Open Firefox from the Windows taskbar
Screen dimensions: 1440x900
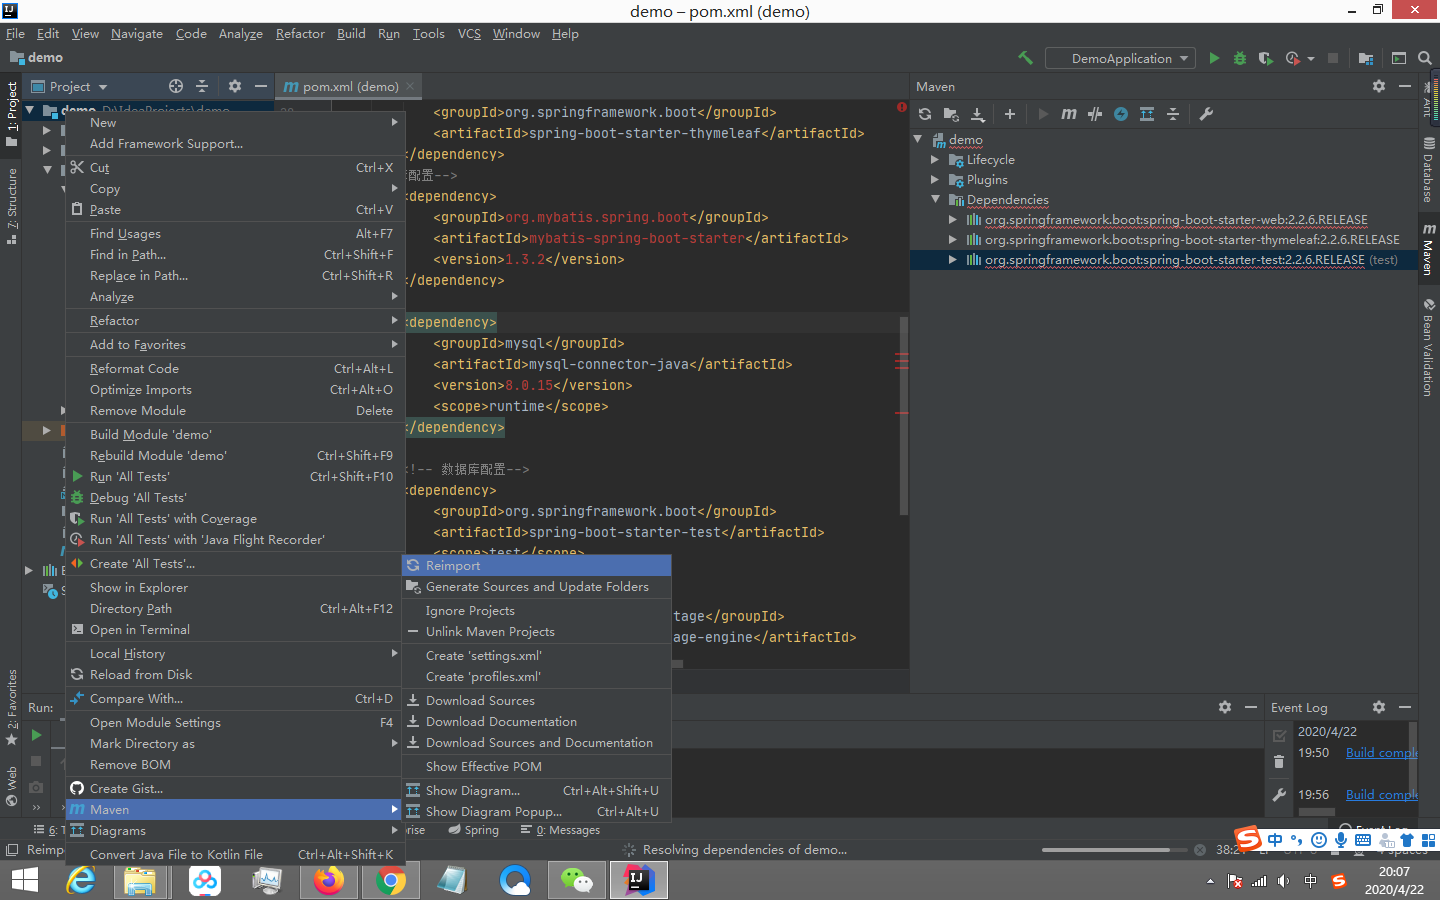click(x=328, y=880)
